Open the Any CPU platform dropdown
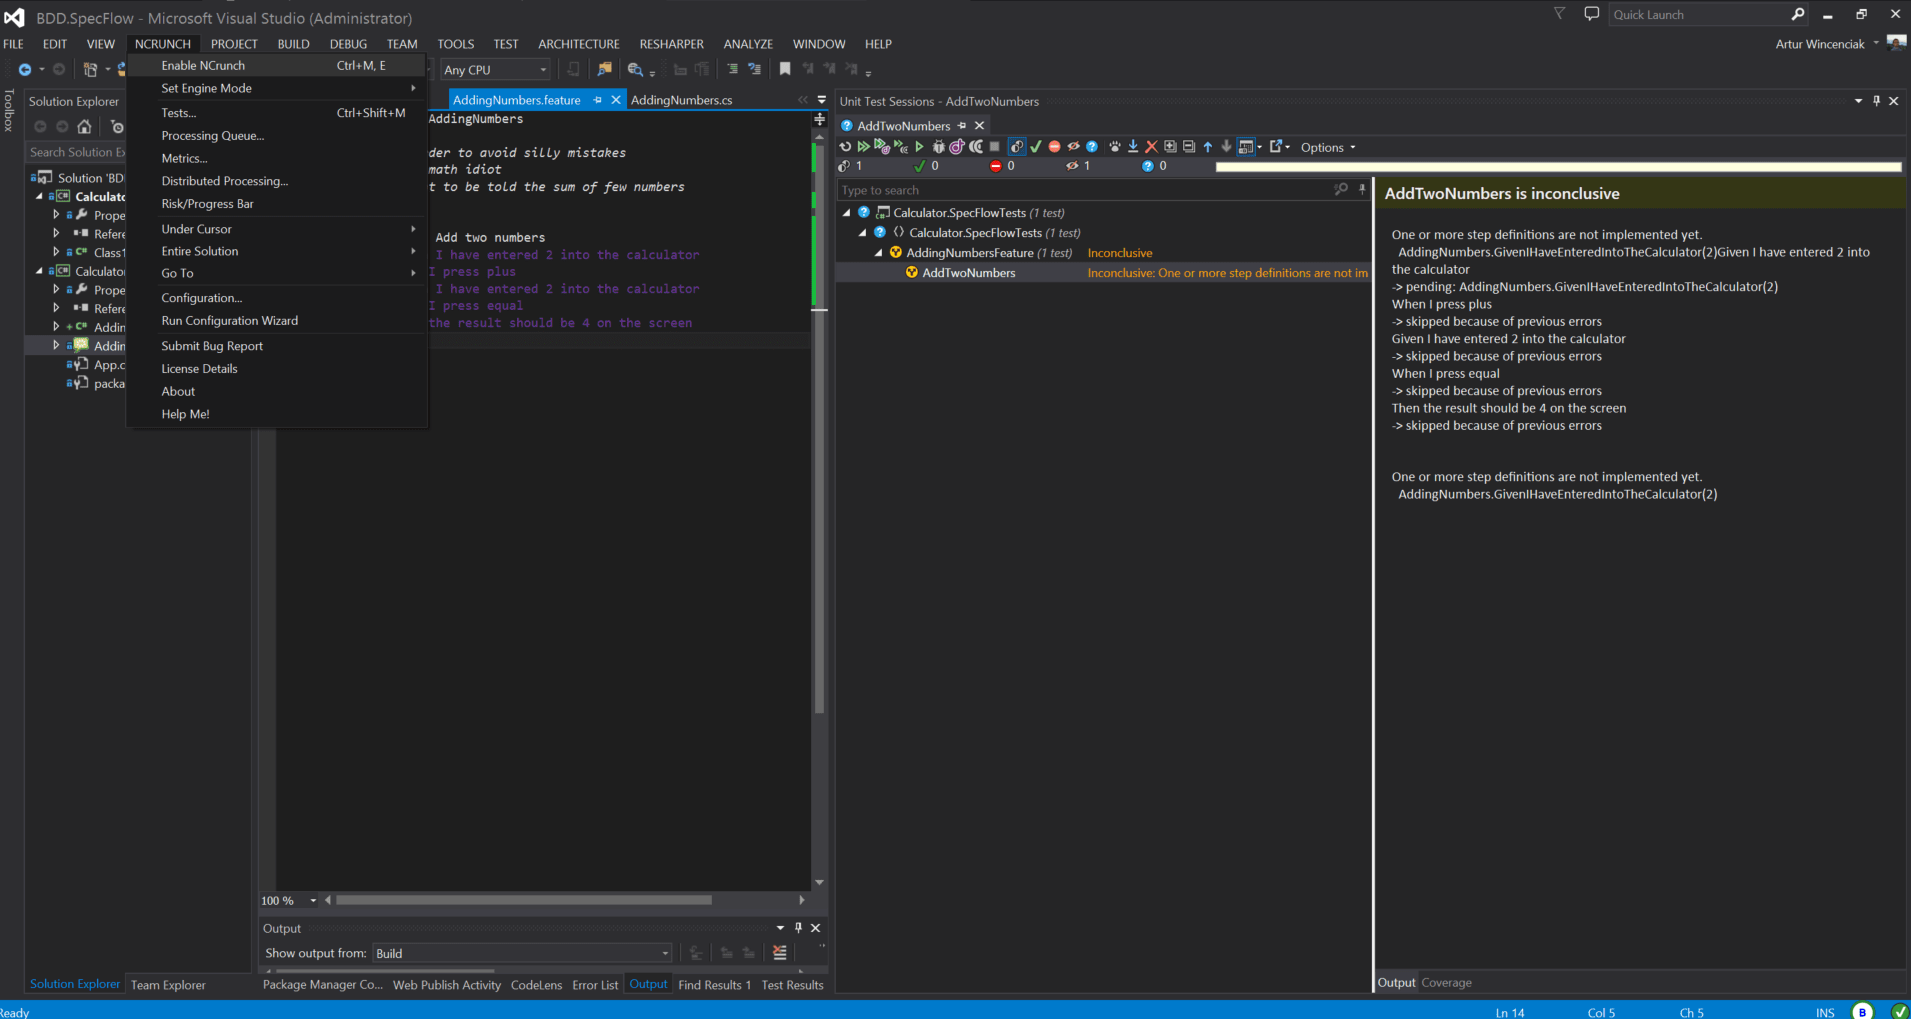 (x=495, y=70)
